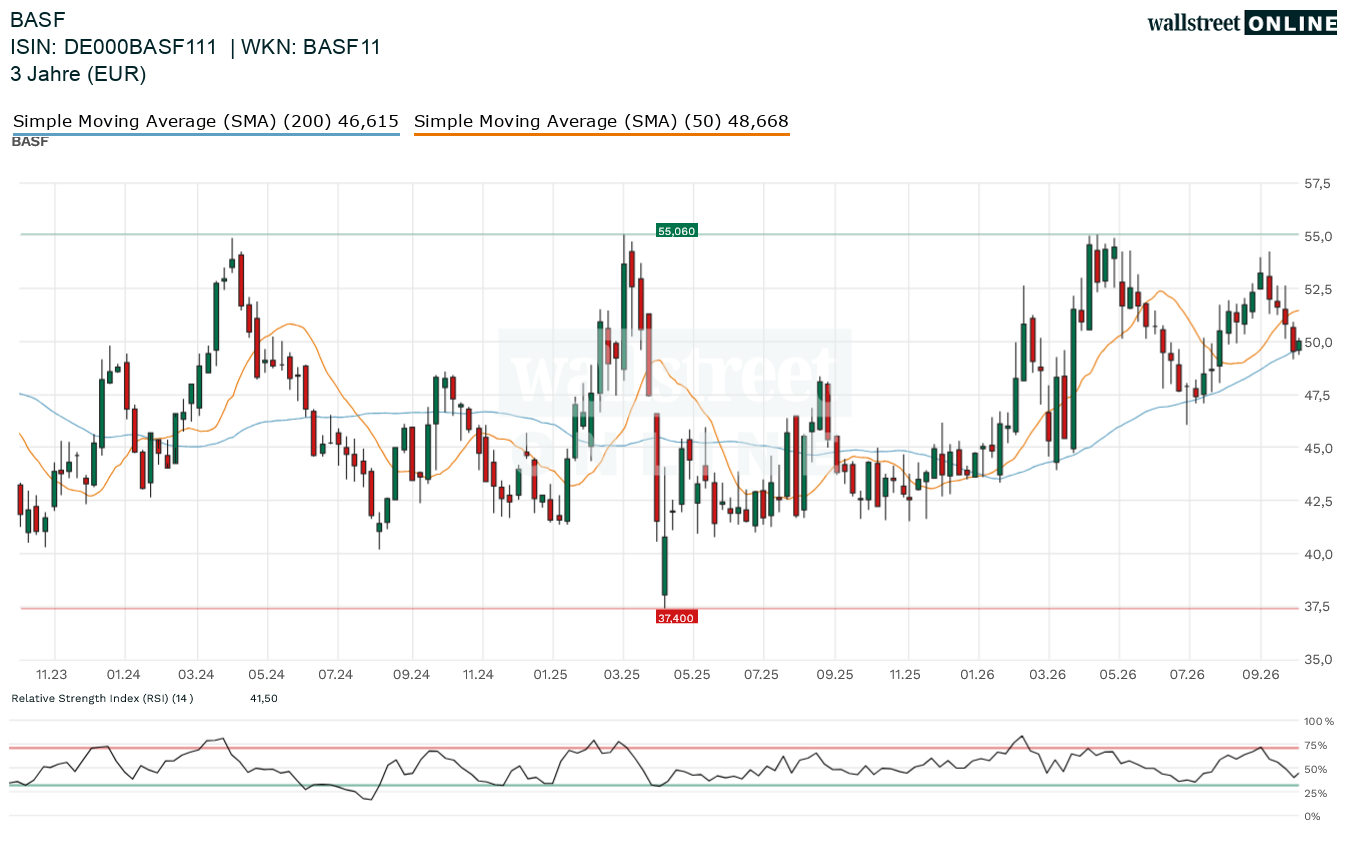
Task: Click the 05.24 date axis label
Action: pyautogui.click(x=267, y=674)
